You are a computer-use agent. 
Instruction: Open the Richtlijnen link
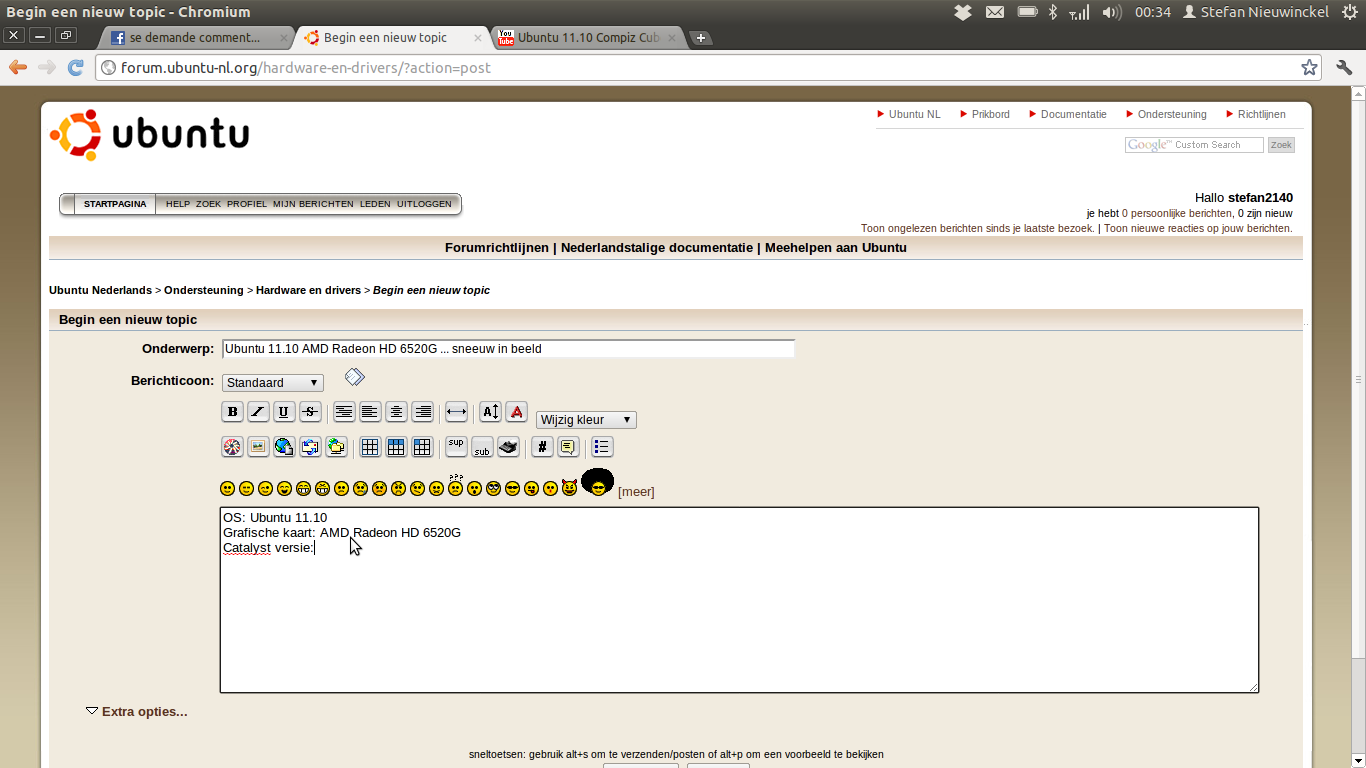point(1261,114)
